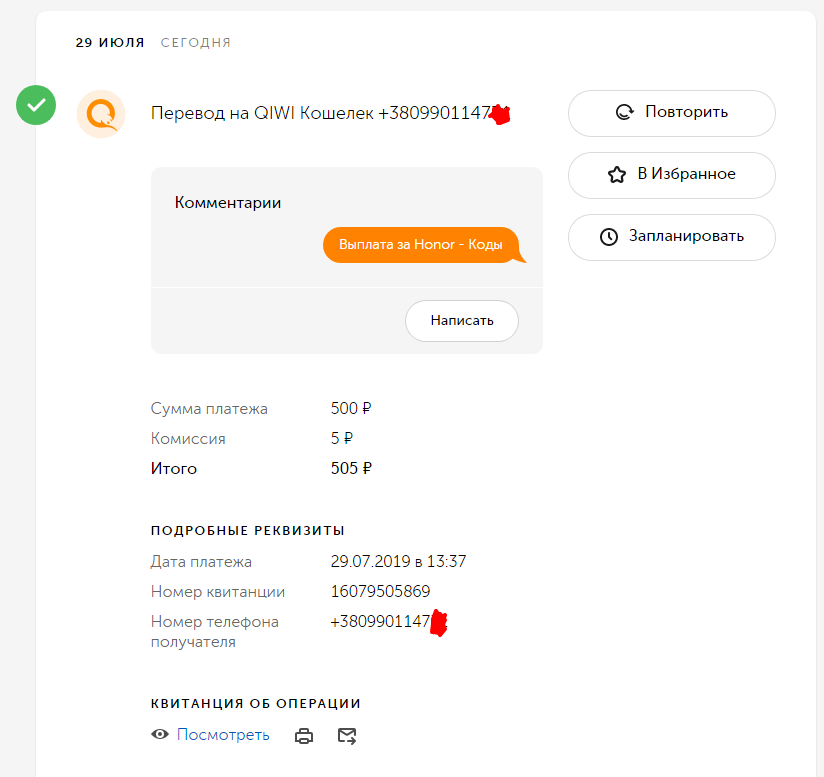Click the green success checkmark icon
824x777 pixels.
coord(36,105)
